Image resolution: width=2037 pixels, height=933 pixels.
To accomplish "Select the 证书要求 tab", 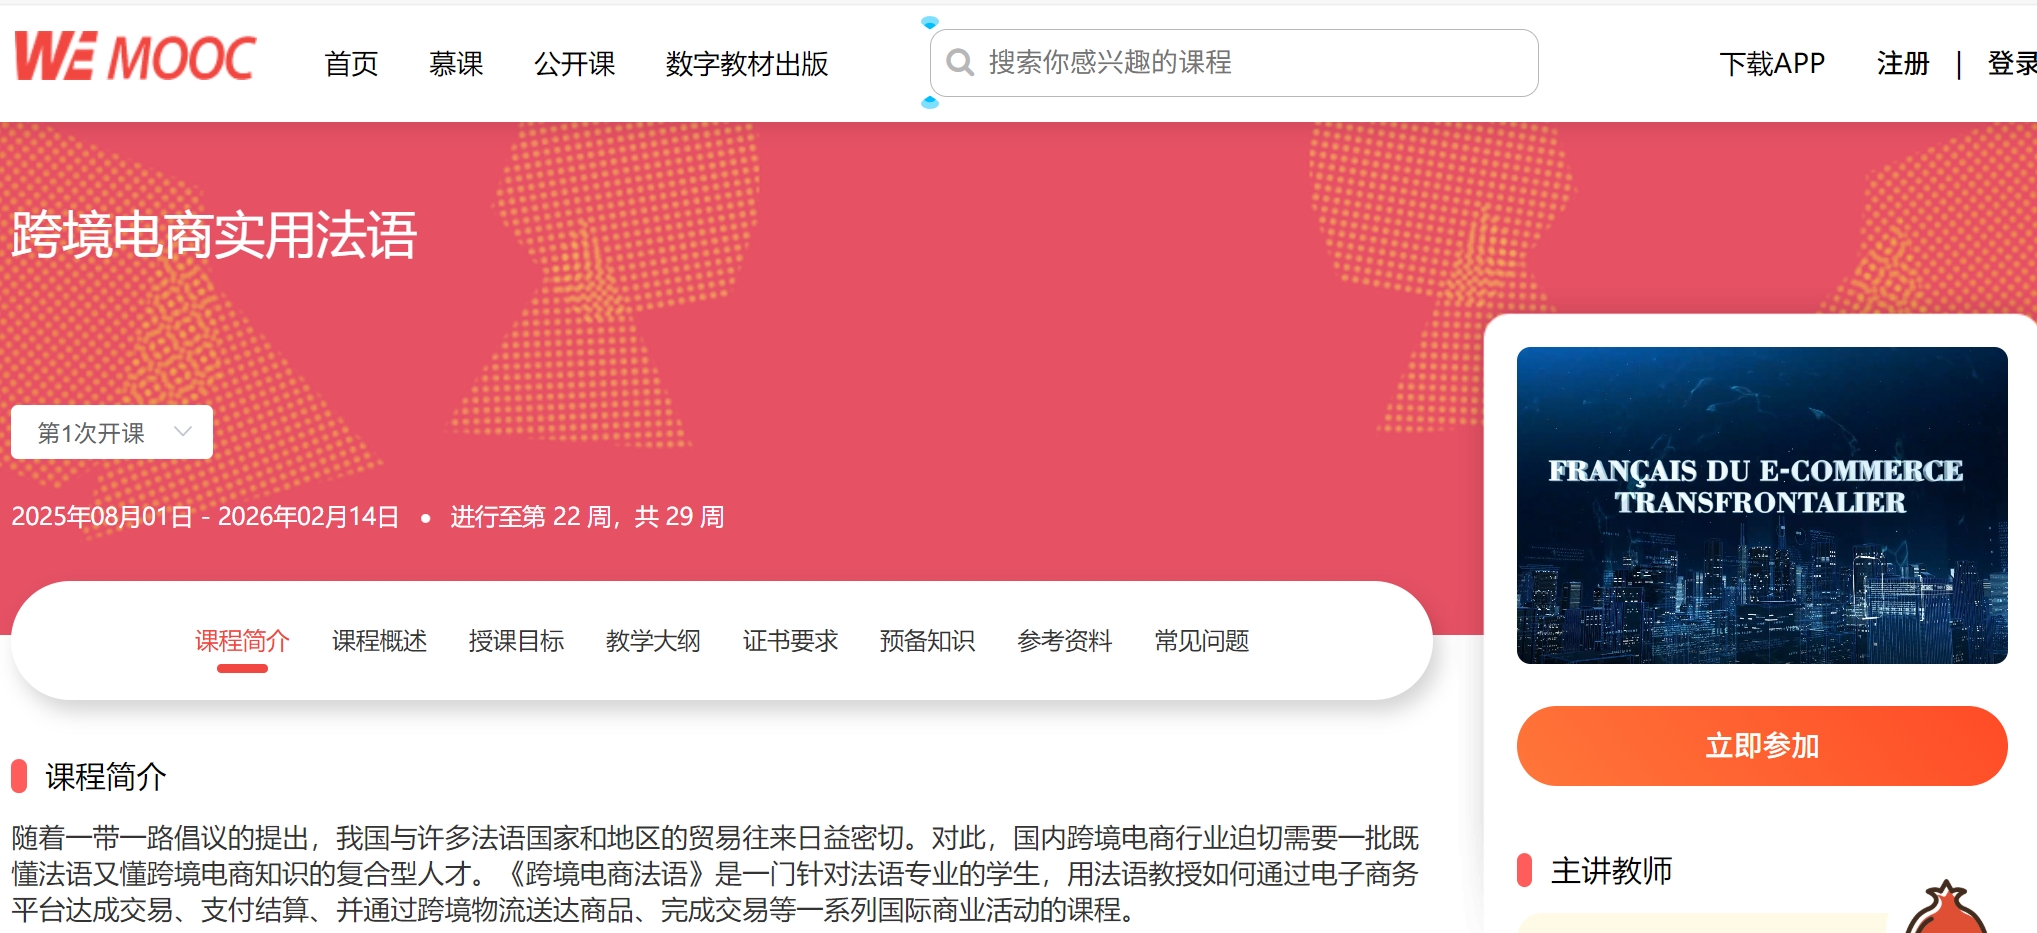I will point(790,641).
